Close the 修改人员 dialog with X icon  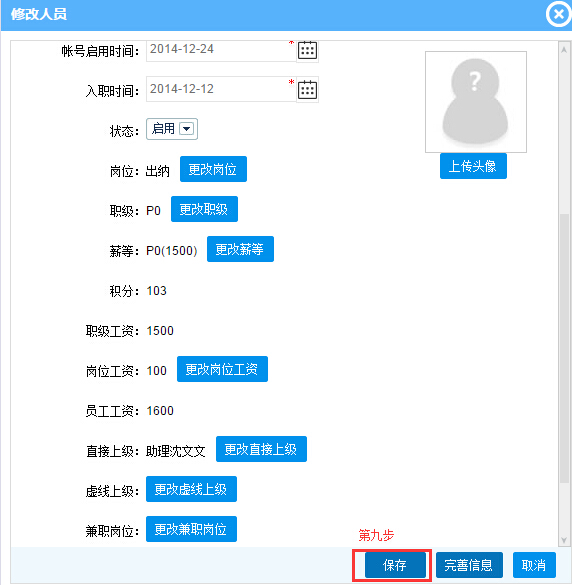pos(559,14)
